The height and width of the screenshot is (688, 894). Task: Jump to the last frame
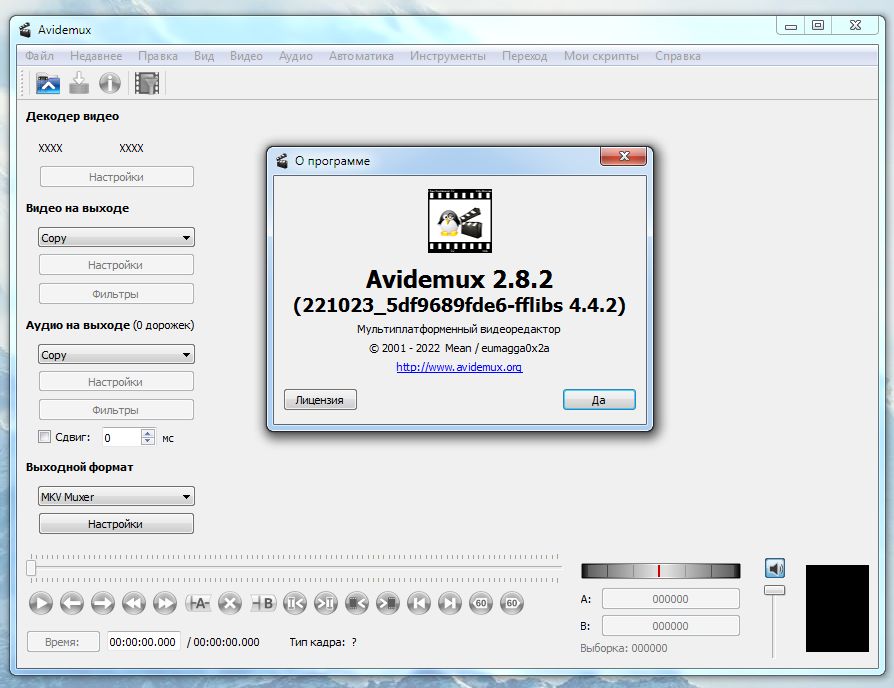pyautogui.click(x=450, y=603)
